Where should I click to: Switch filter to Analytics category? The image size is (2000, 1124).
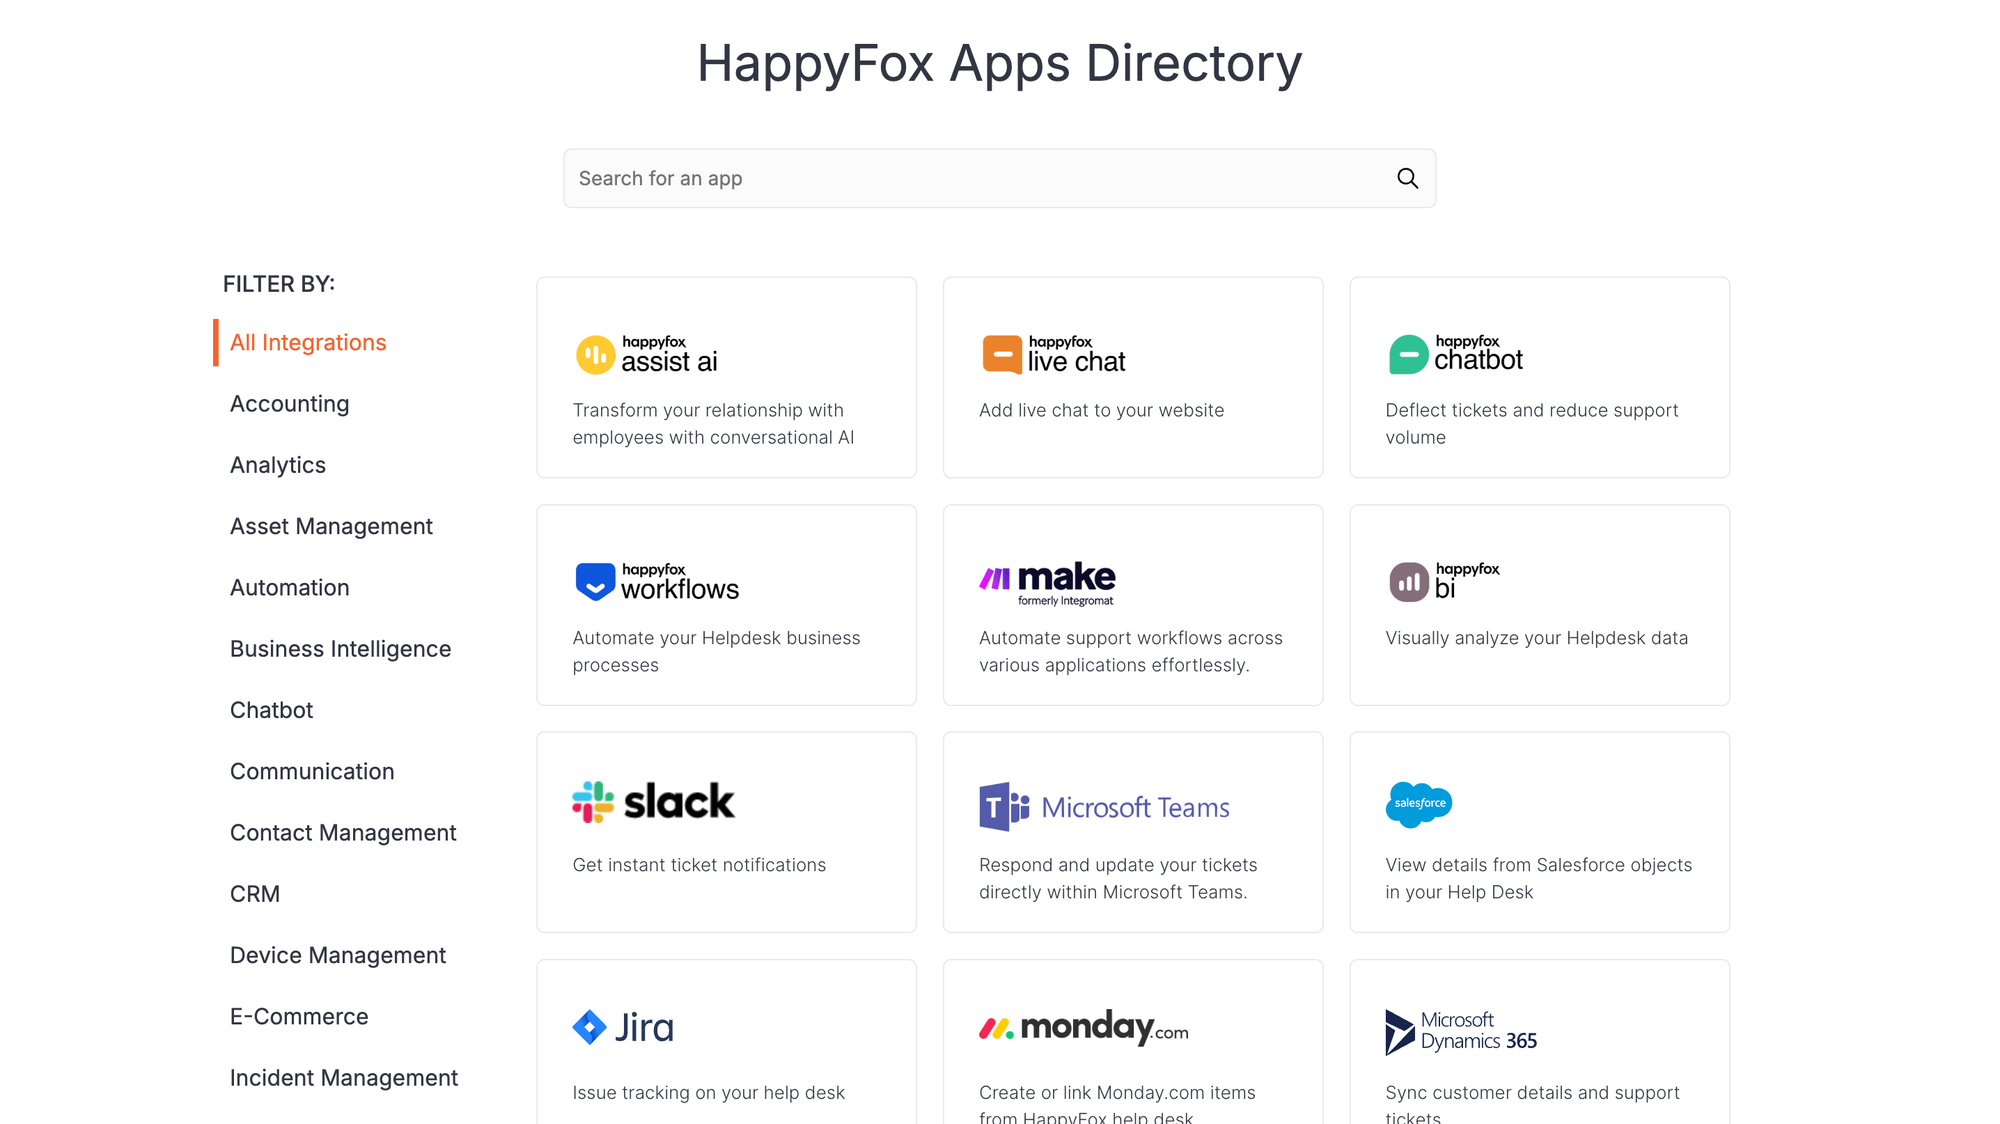(x=277, y=464)
